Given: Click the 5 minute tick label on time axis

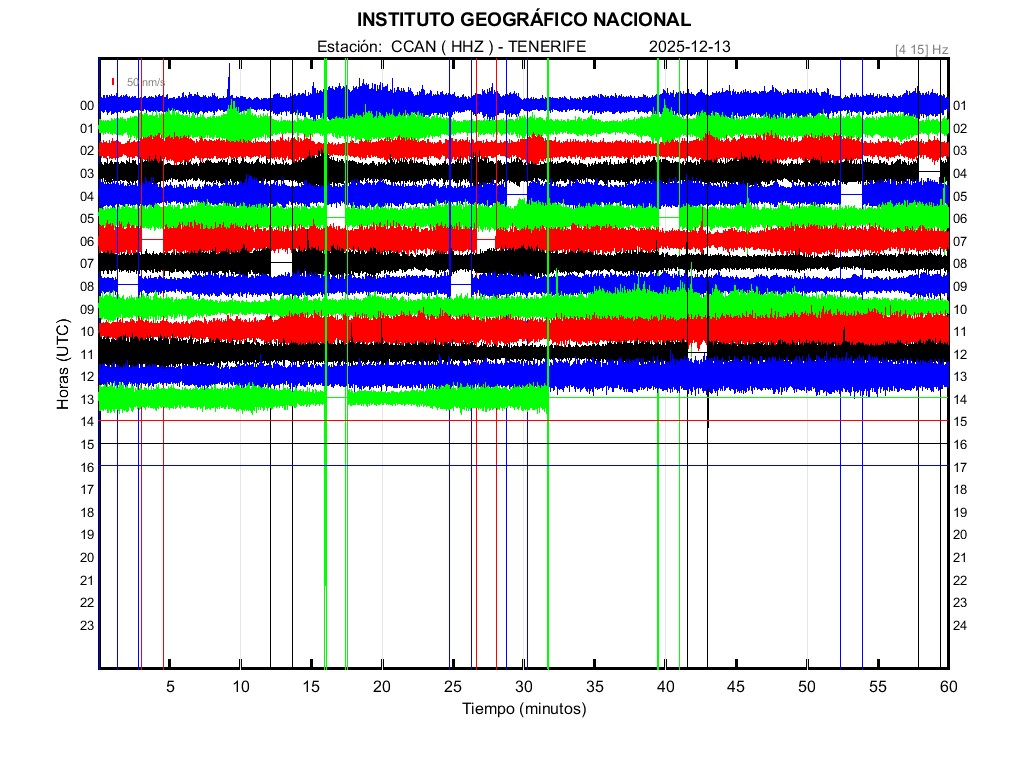Looking at the screenshot, I should 170,686.
